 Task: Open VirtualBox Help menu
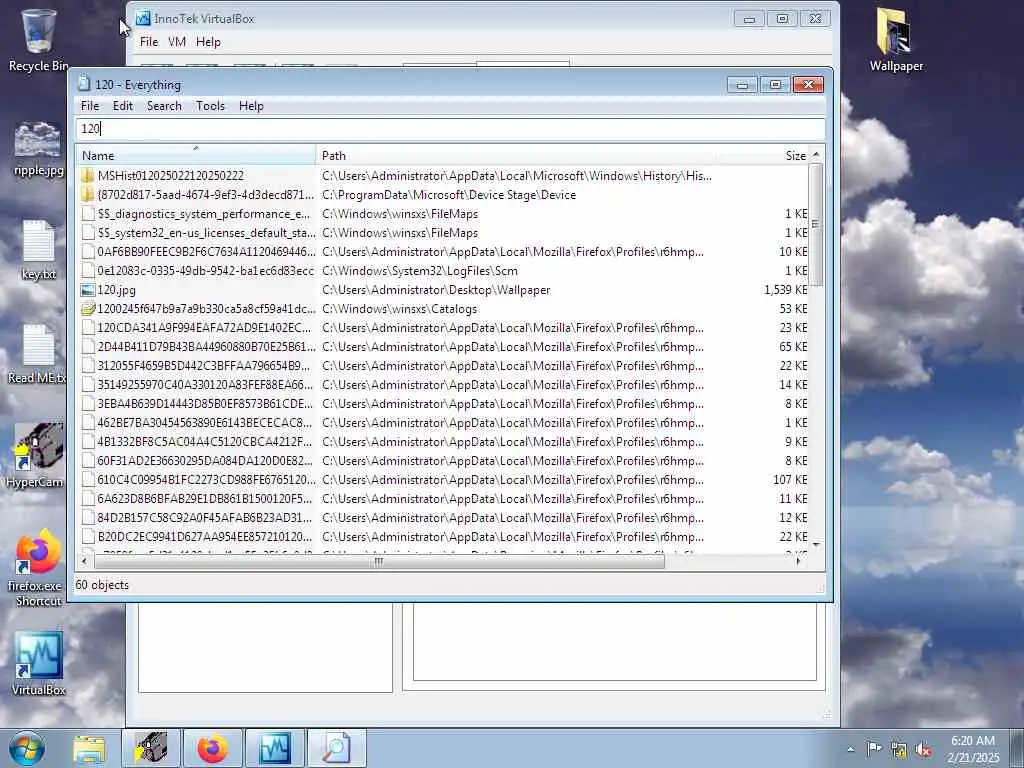pos(208,42)
